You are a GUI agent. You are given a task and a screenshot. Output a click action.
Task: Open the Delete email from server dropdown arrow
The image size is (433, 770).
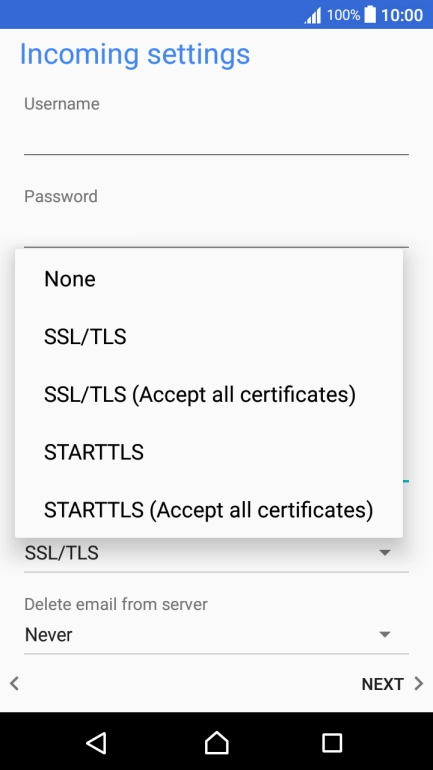tap(385, 634)
